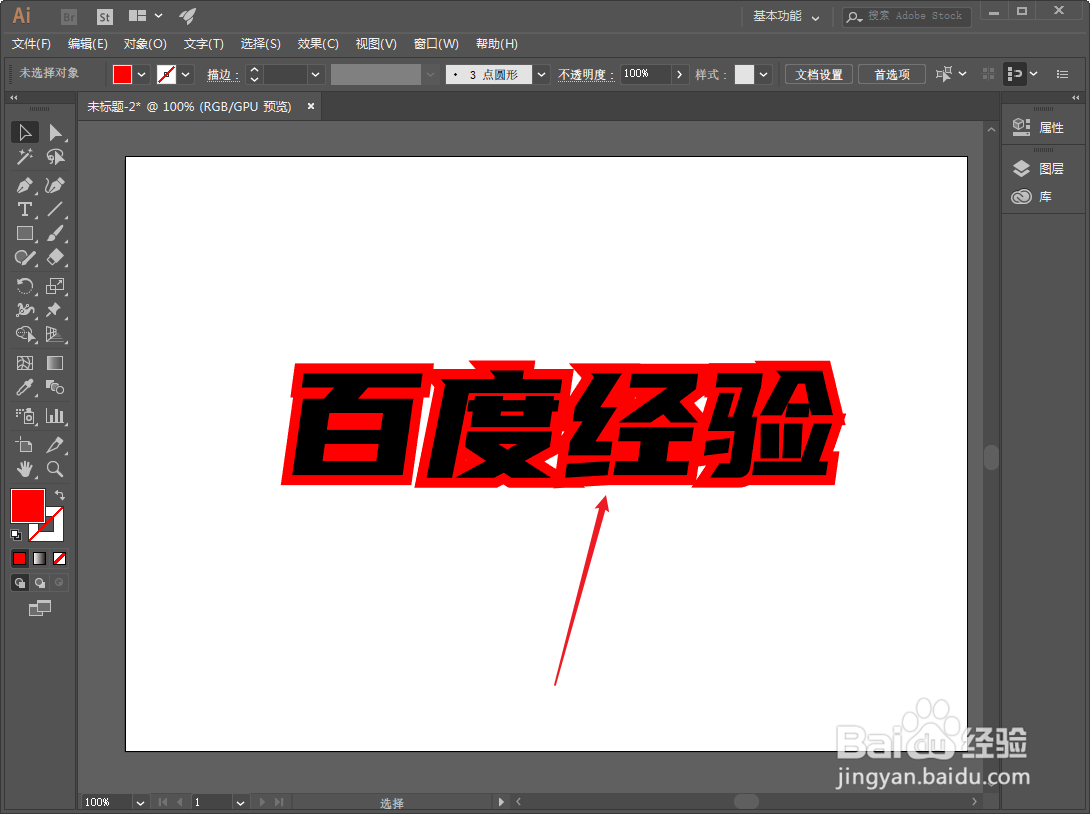Image resolution: width=1090 pixels, height=814 pixels.
Task: Open the 文件(F) menu
Action: click(x=31, y=44)
